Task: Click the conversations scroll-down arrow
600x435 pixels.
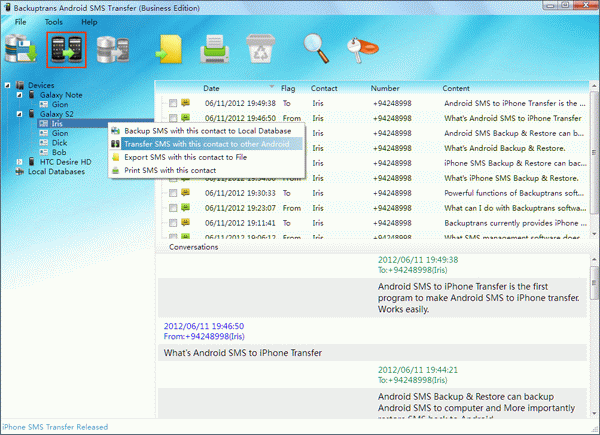Action: [x=594, y=413]
